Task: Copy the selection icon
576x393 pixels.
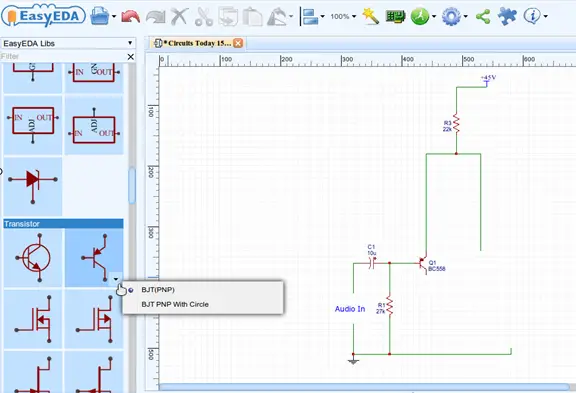Action: click(x=228, y=17)
